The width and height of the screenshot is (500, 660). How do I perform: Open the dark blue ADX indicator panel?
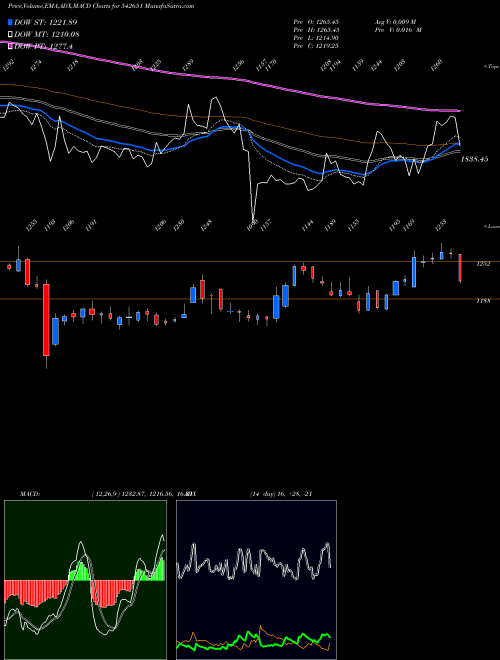(x=257, y=580)
